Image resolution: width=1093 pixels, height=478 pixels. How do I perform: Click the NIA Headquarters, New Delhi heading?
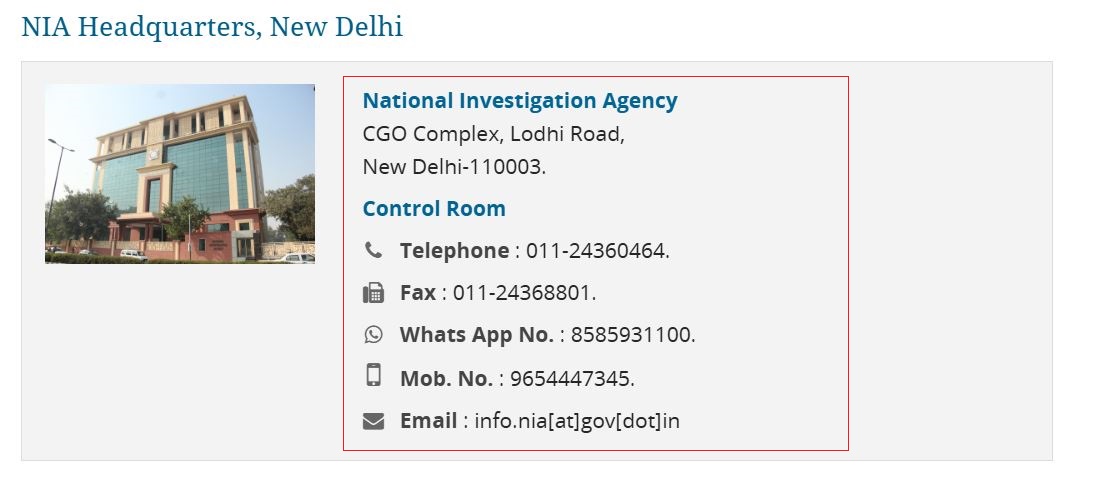pyautogui.click(x=212, y=27)
